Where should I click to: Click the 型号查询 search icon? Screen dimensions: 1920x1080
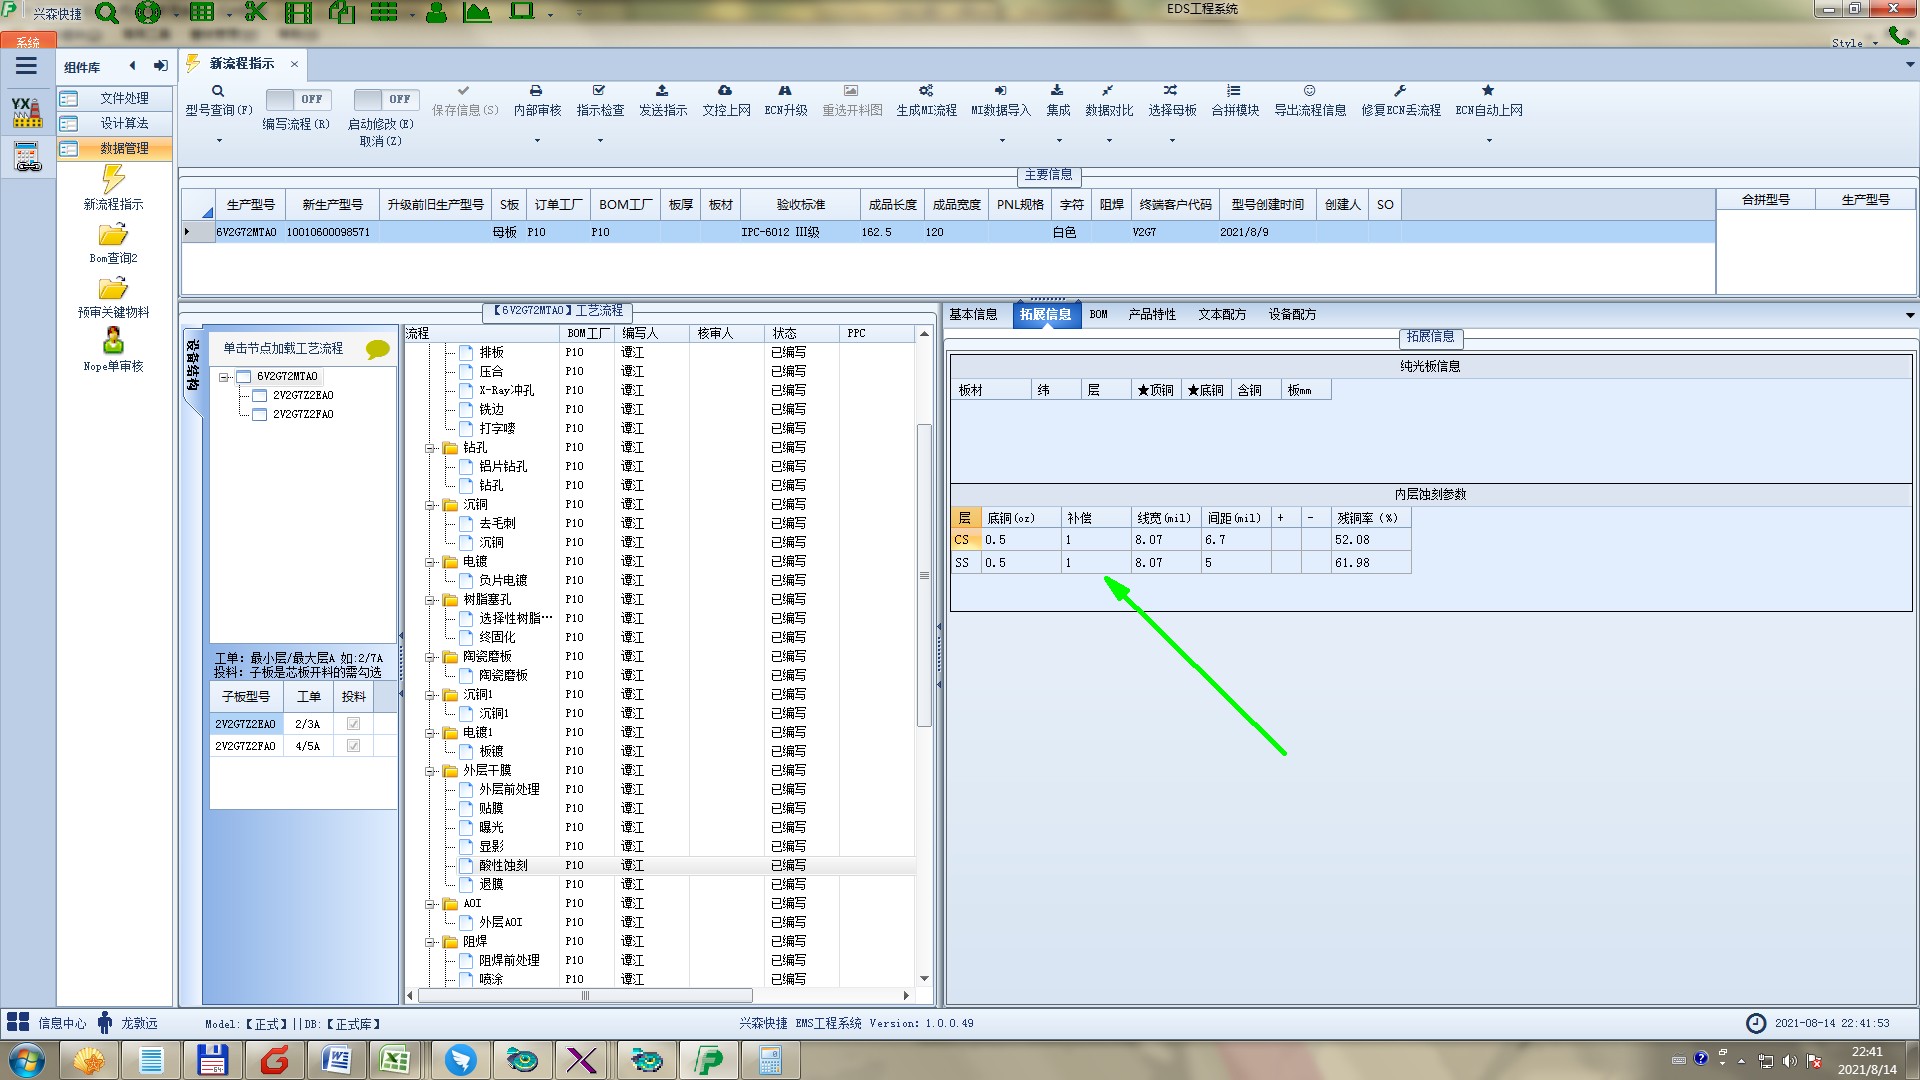(x=218, y=91)
